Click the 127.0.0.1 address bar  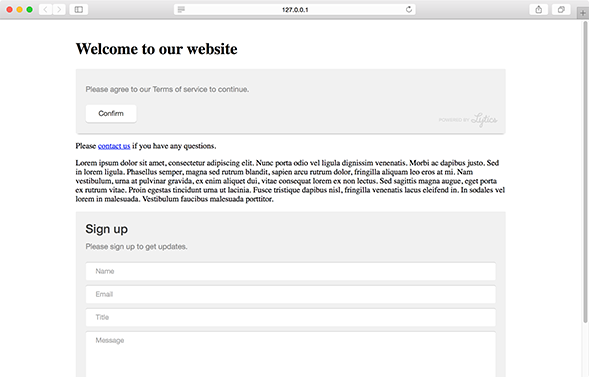295,9
